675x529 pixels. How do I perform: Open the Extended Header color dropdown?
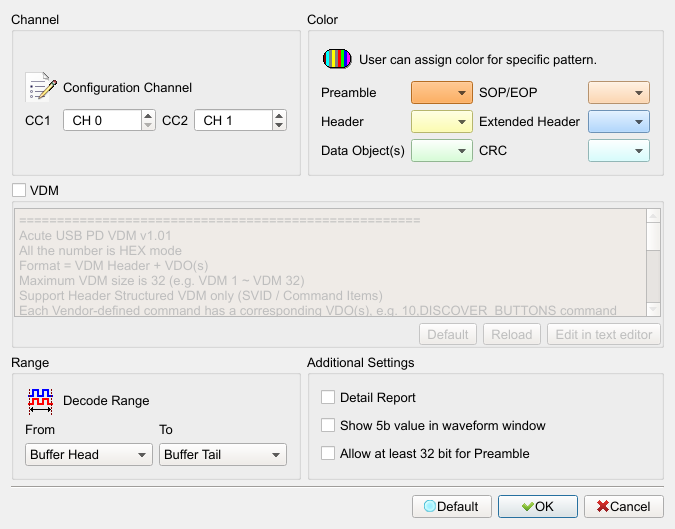coord(619,121)
